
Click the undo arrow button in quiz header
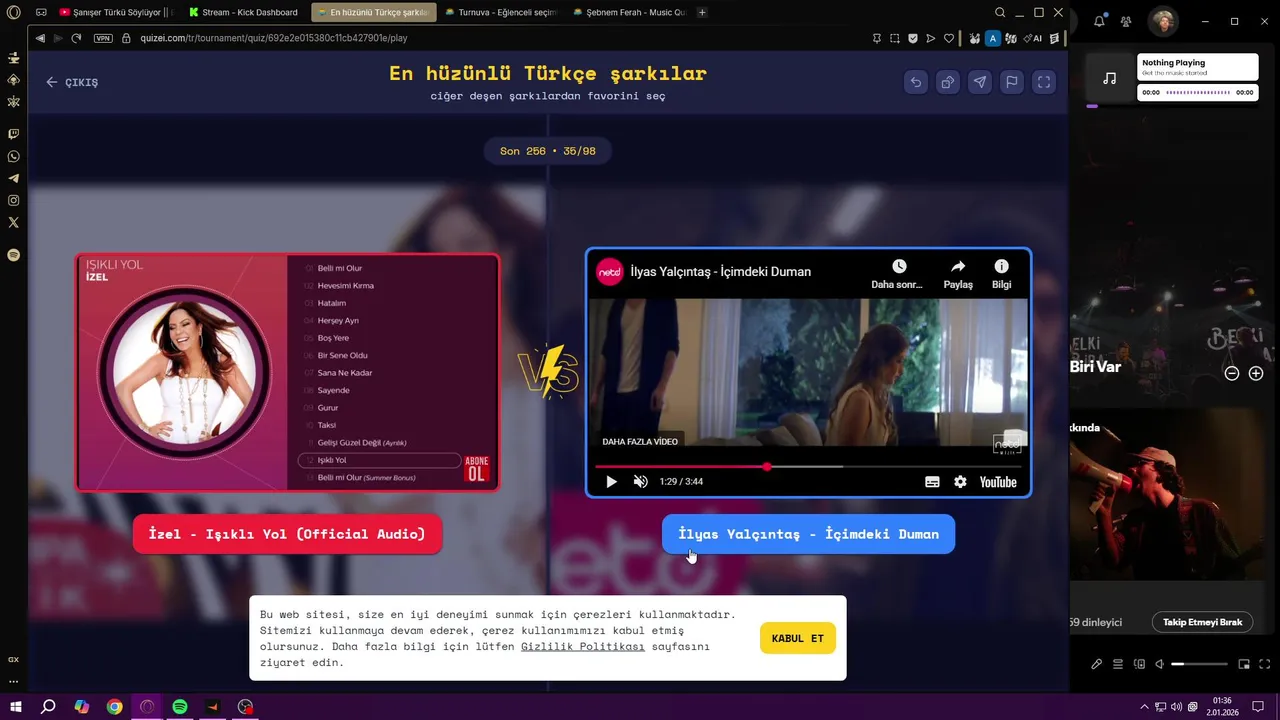915,82
